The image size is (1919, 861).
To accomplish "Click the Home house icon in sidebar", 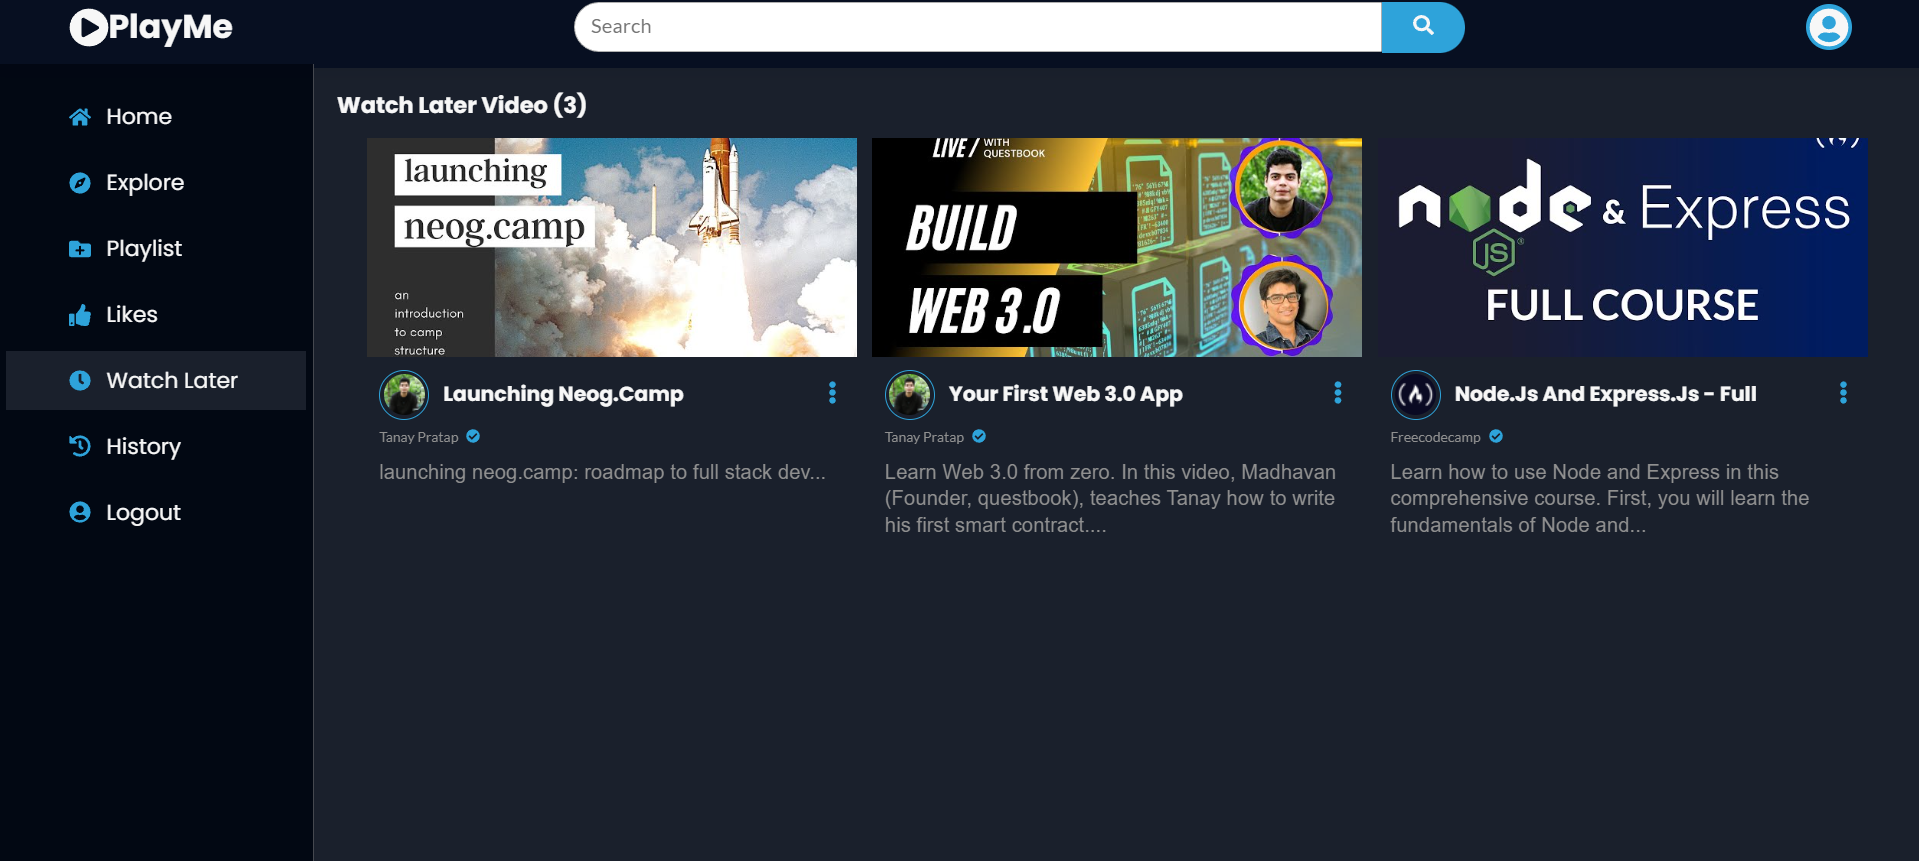I will click(80, 117).
